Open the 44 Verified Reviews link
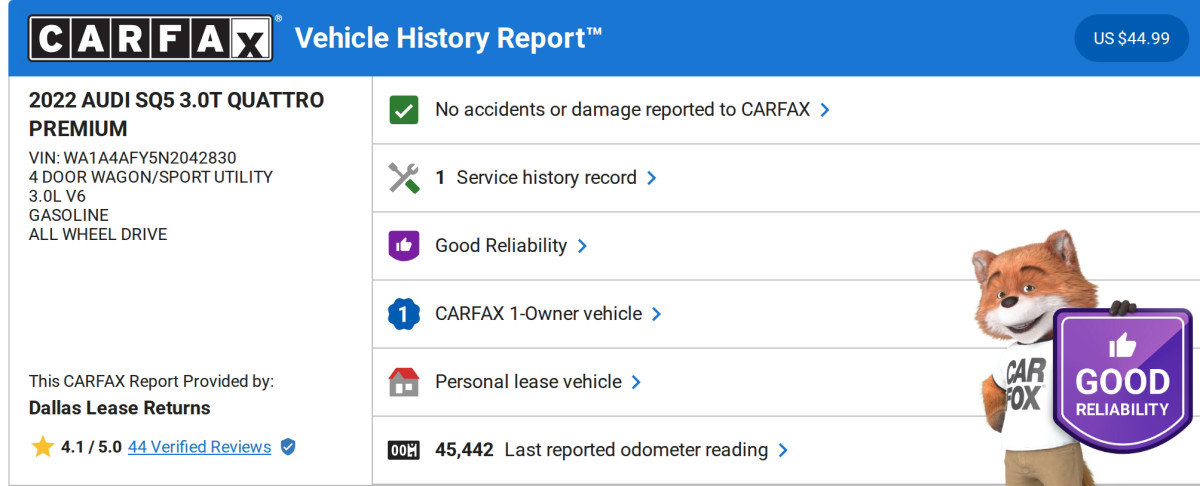Image resolution: width=1200 pixels, height=486 pixels. (199, 447)
